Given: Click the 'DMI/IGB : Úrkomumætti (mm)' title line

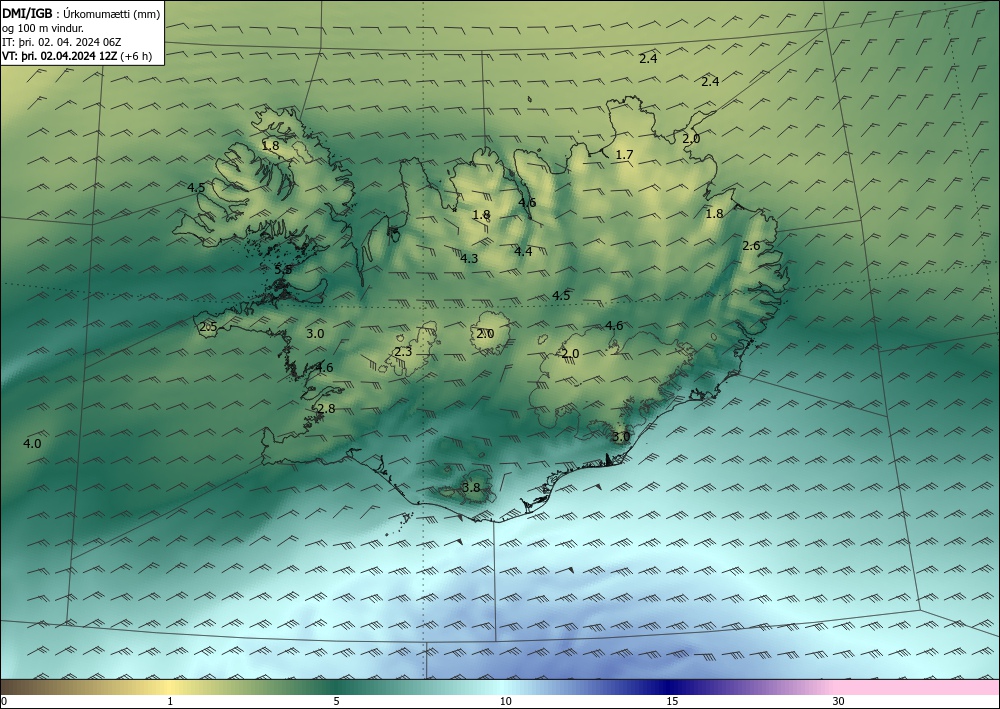Looking at the screenshot, I should 82,14.
